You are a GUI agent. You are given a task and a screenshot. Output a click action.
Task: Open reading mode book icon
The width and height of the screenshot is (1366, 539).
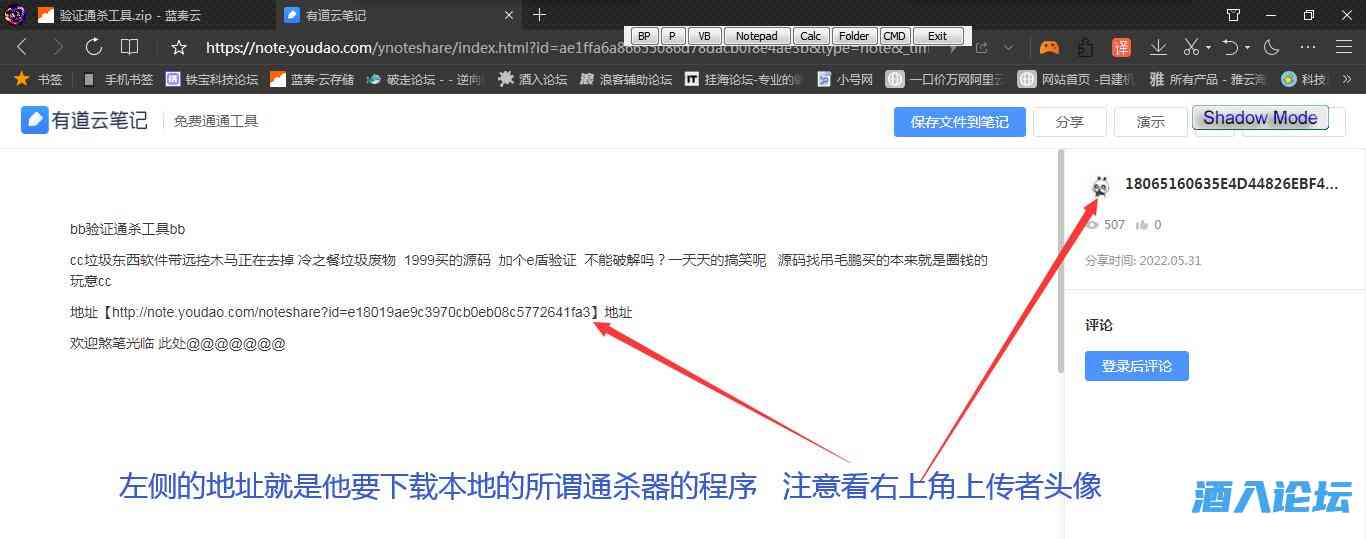coord(129,47)
